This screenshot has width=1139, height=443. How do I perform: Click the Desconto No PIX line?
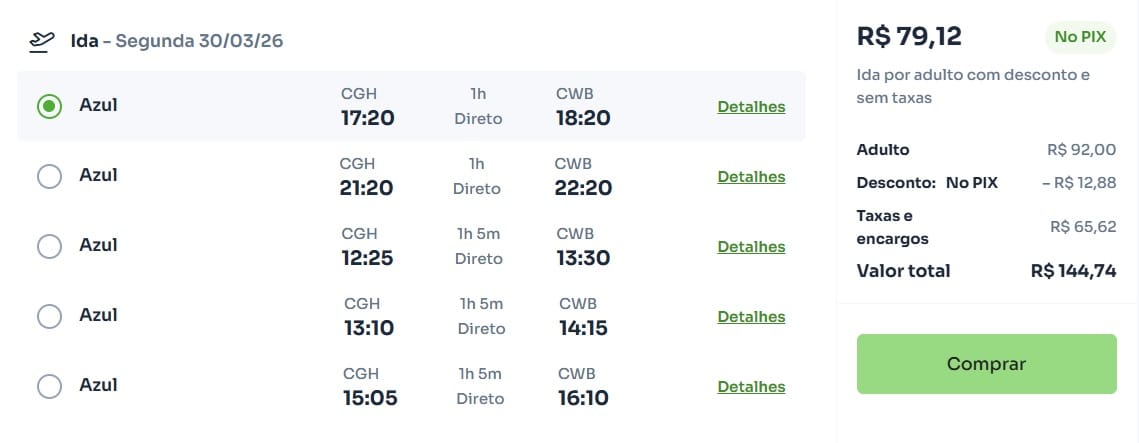[x=927, y=182]
